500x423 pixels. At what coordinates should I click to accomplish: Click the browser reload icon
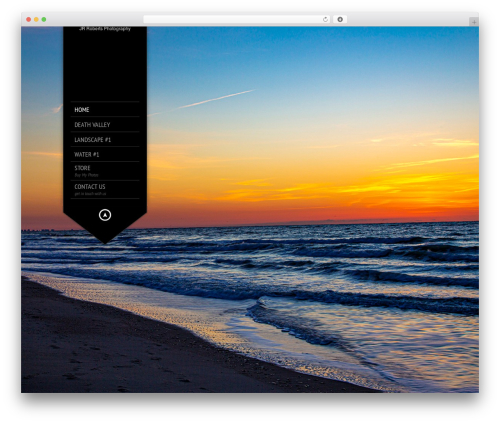coord(325,19)
